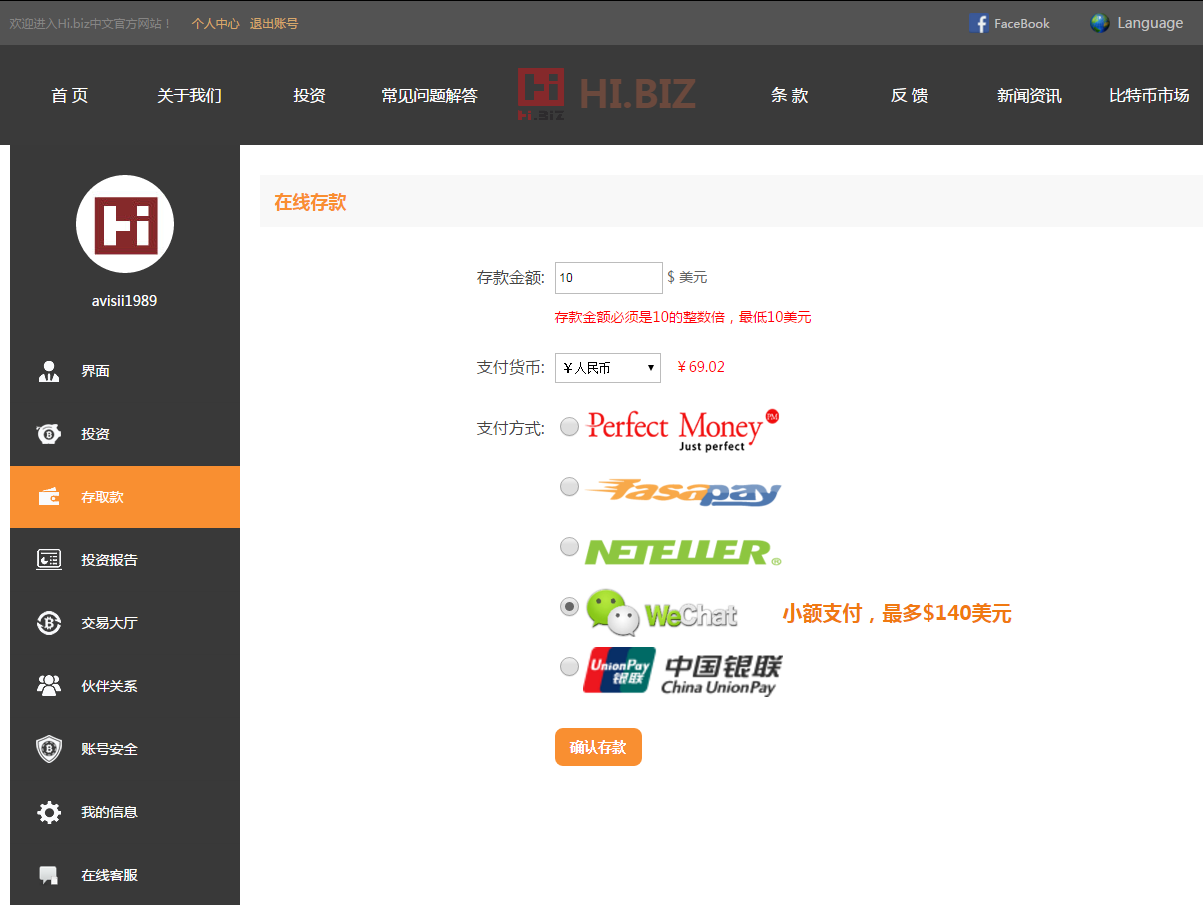Screen dimensions: 1203x905
Task: Click the 小额支付，最多$140美元 note
Action: pyautogui.click(x=897, y=613)
